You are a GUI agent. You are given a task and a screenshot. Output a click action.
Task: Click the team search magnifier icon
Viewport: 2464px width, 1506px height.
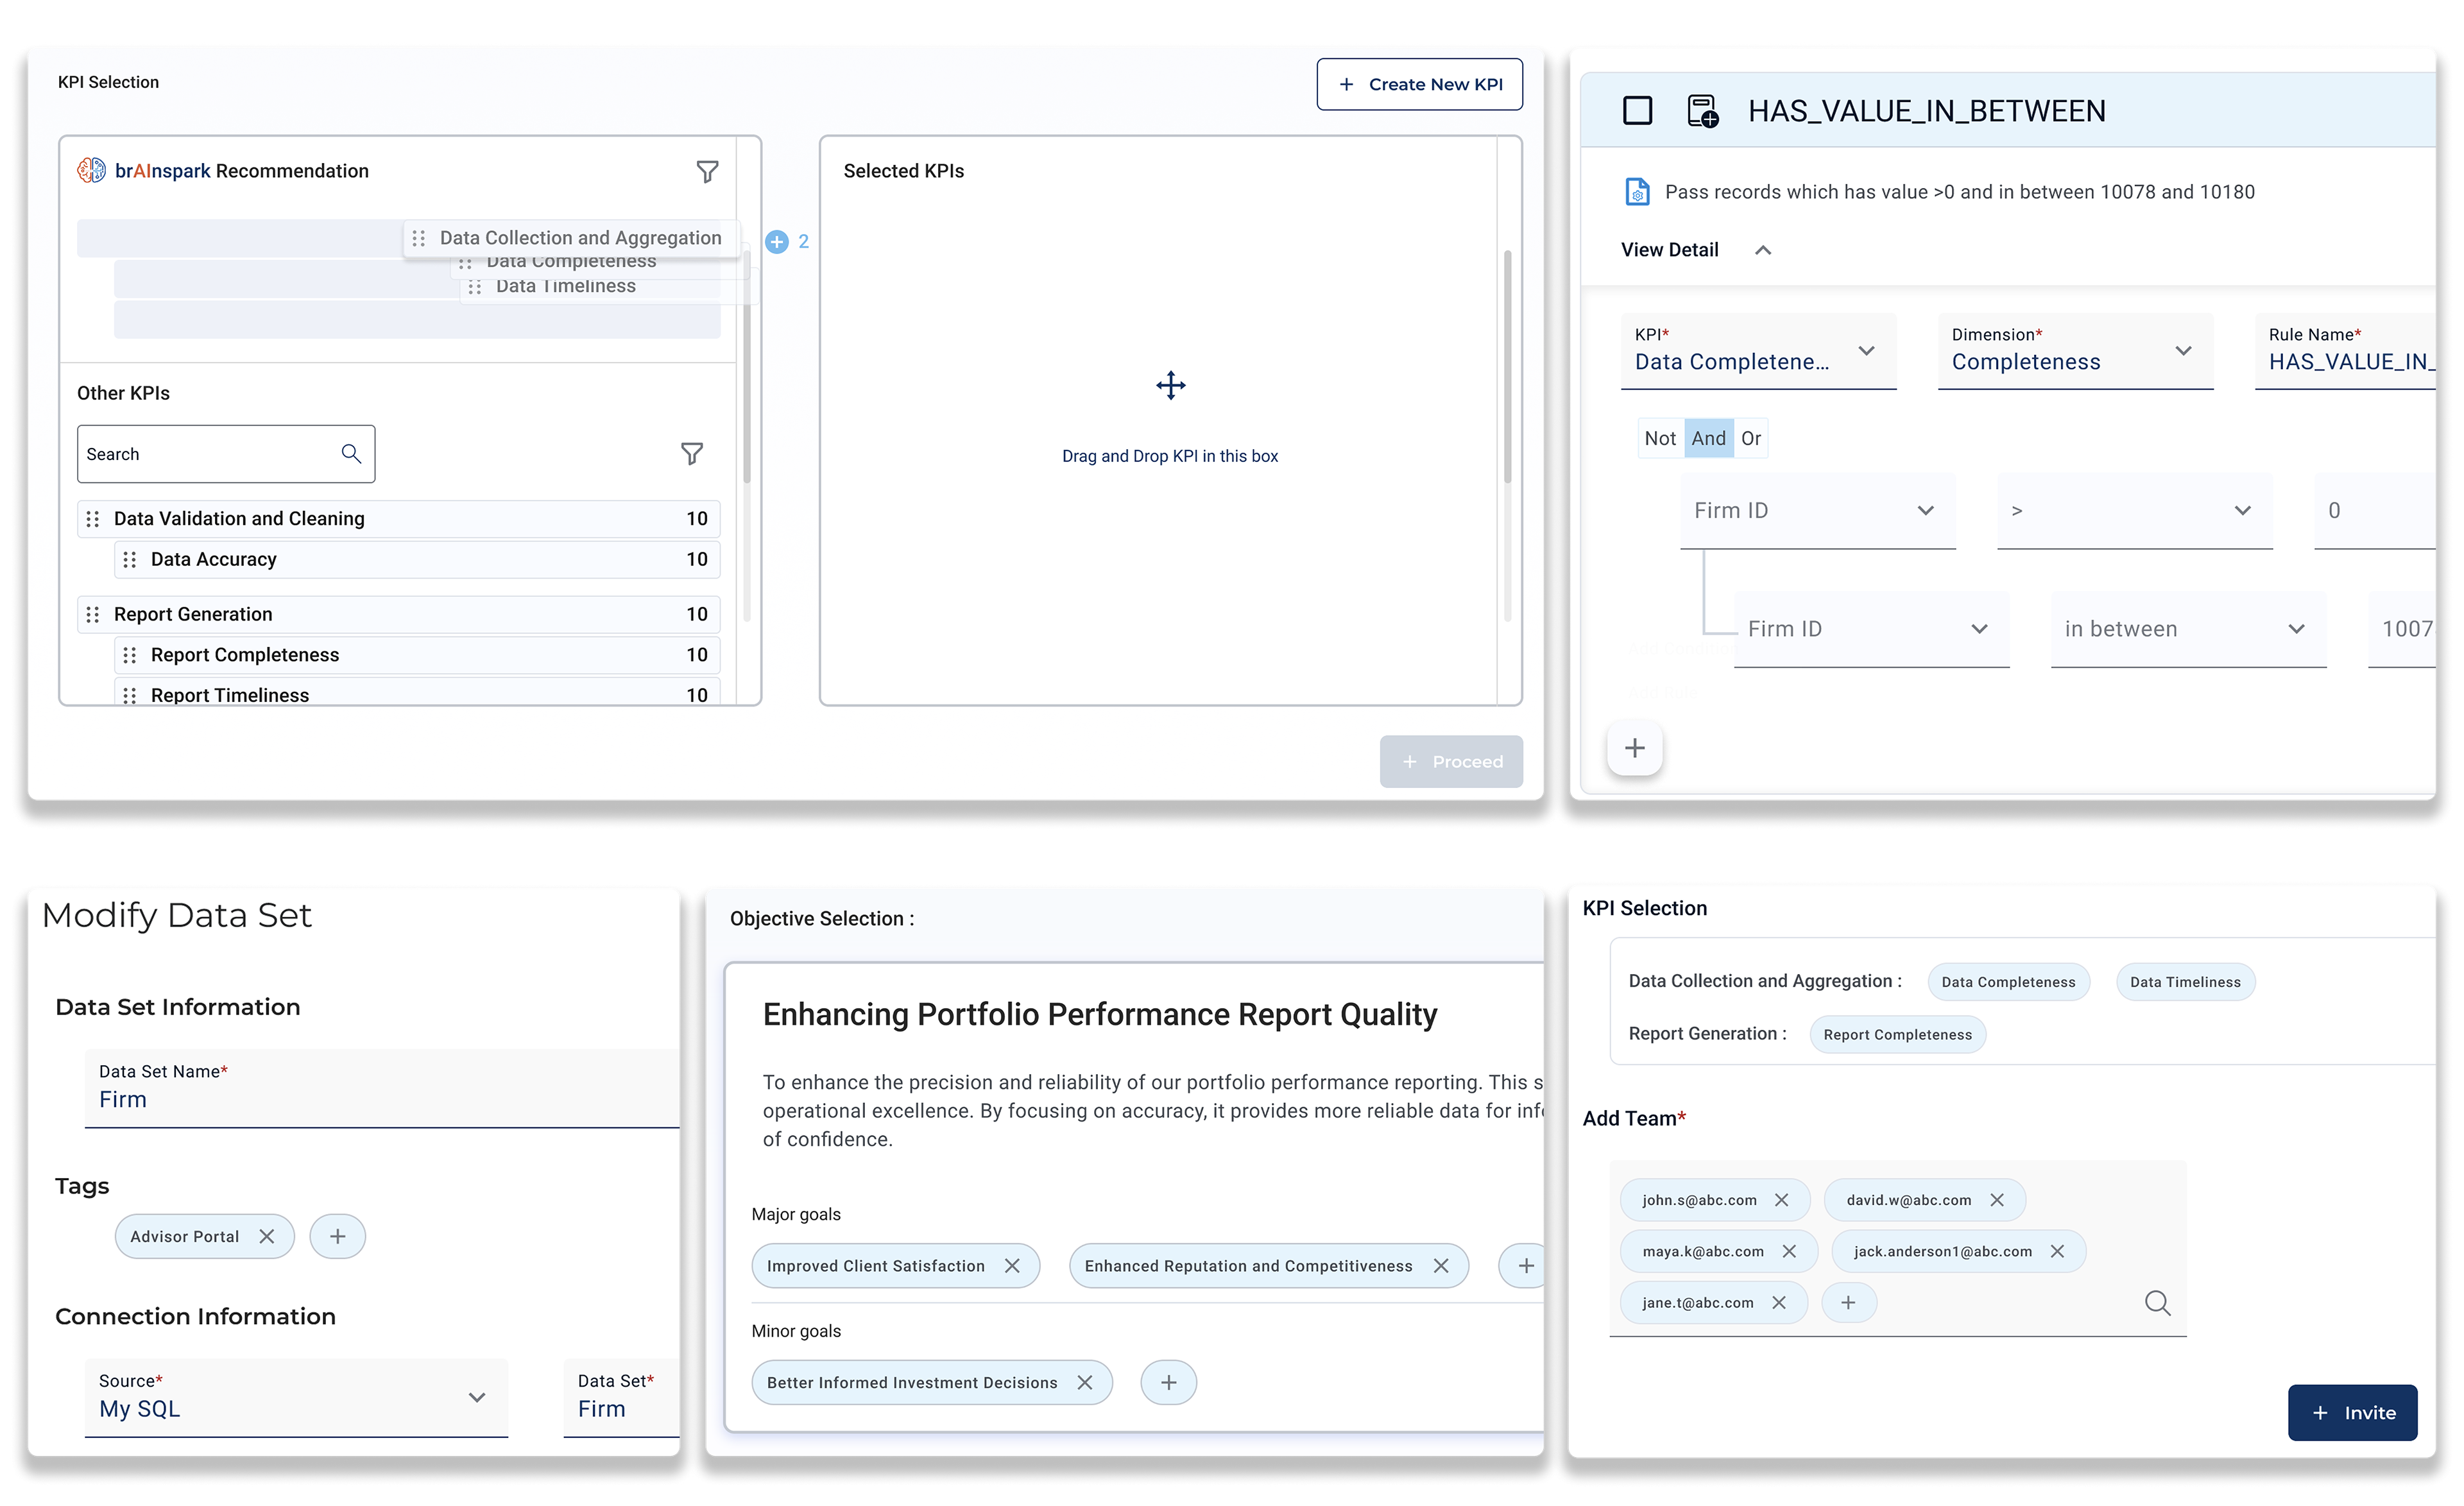[x=2157, y=1303]
